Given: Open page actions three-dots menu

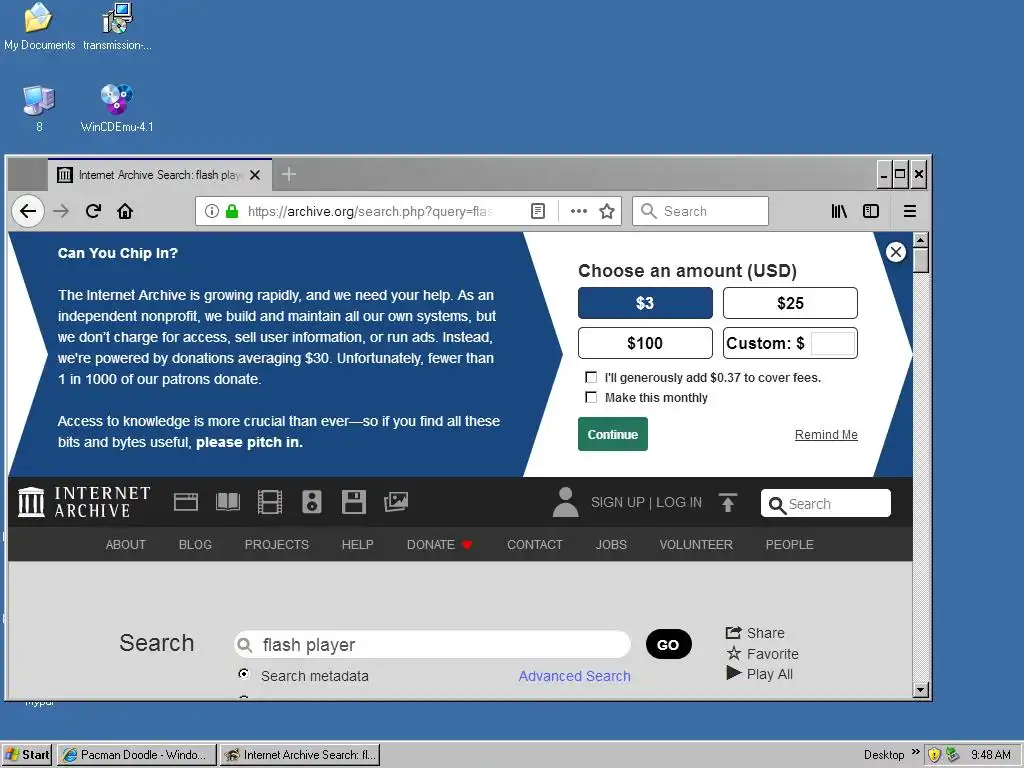Looking at the screenshot, I should coord(579,211).
